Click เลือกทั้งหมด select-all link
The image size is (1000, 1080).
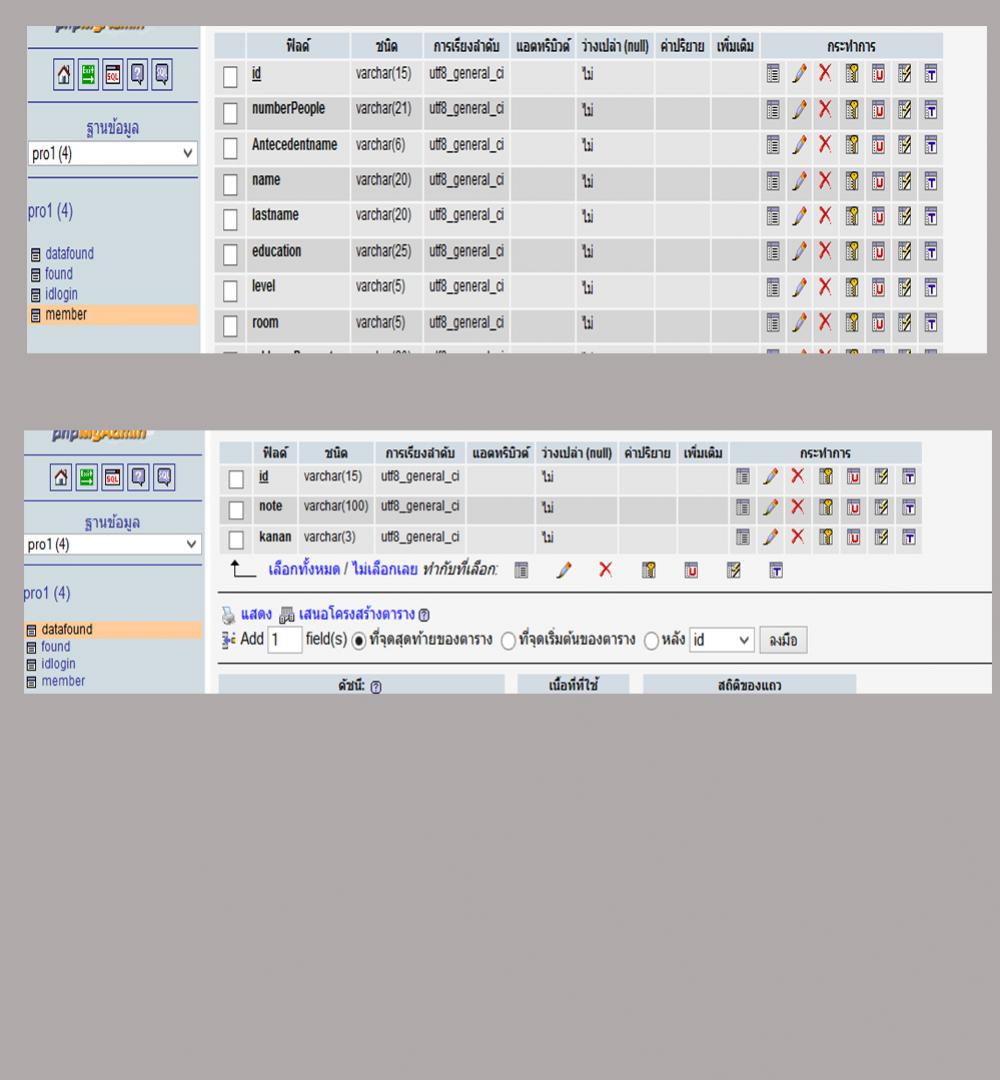304,570
